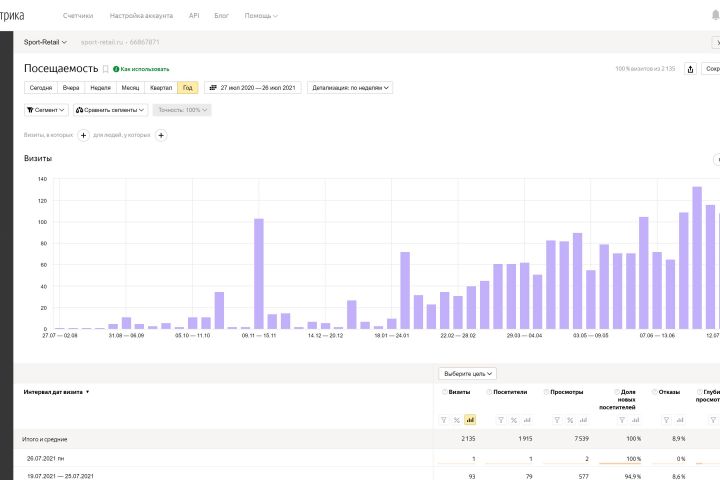Select the Посетители metric radio button
The height and width of the screenshot is (480, 720).
pos(490,392)
